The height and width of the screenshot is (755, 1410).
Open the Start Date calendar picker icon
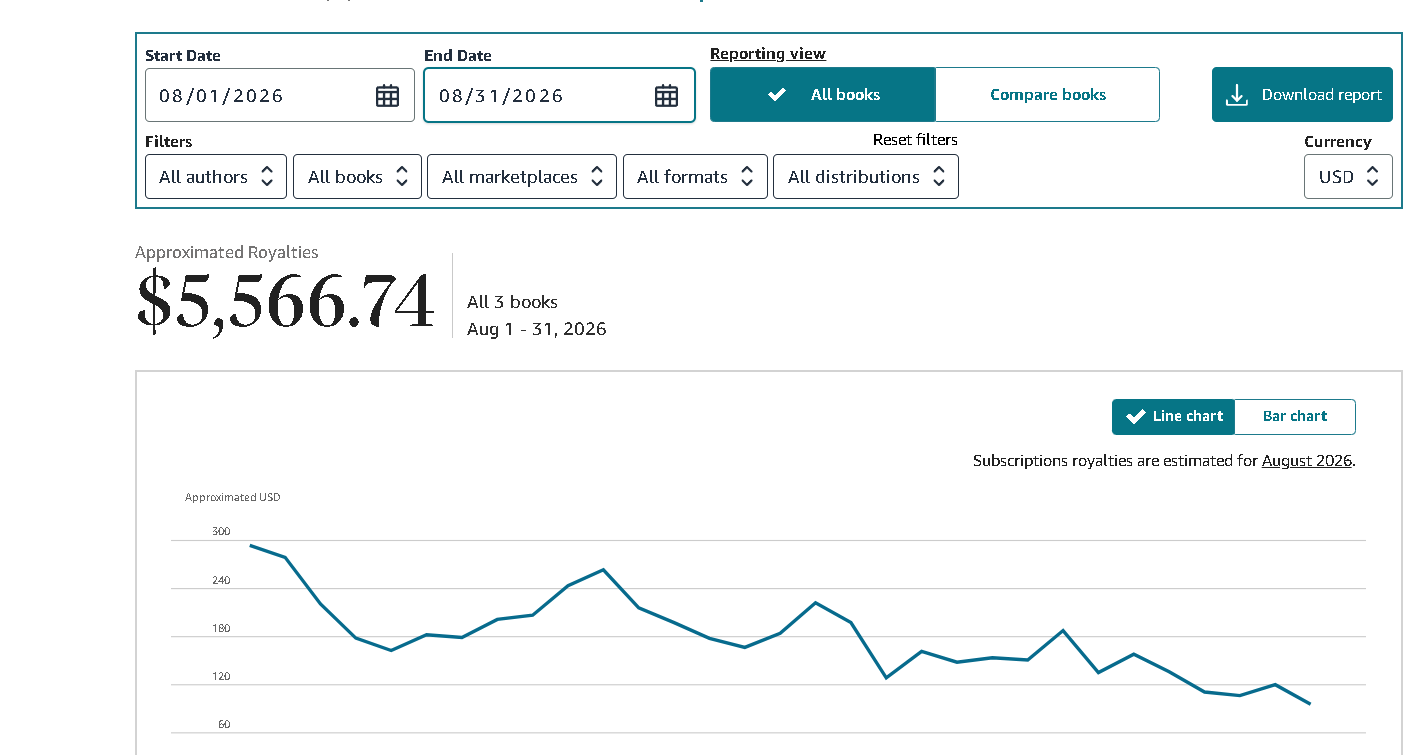point(387,96)
